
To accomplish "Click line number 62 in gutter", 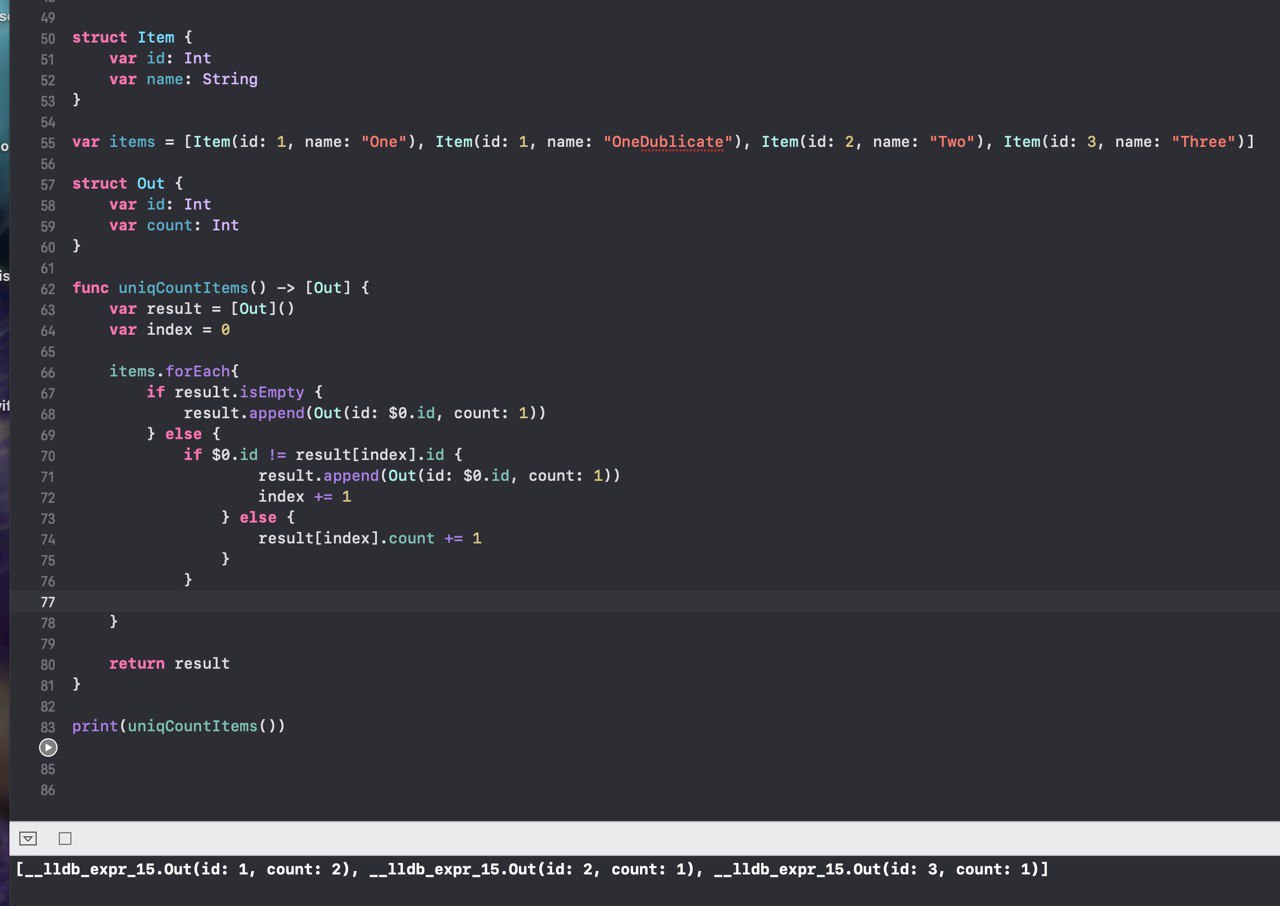I will [48, 288].
